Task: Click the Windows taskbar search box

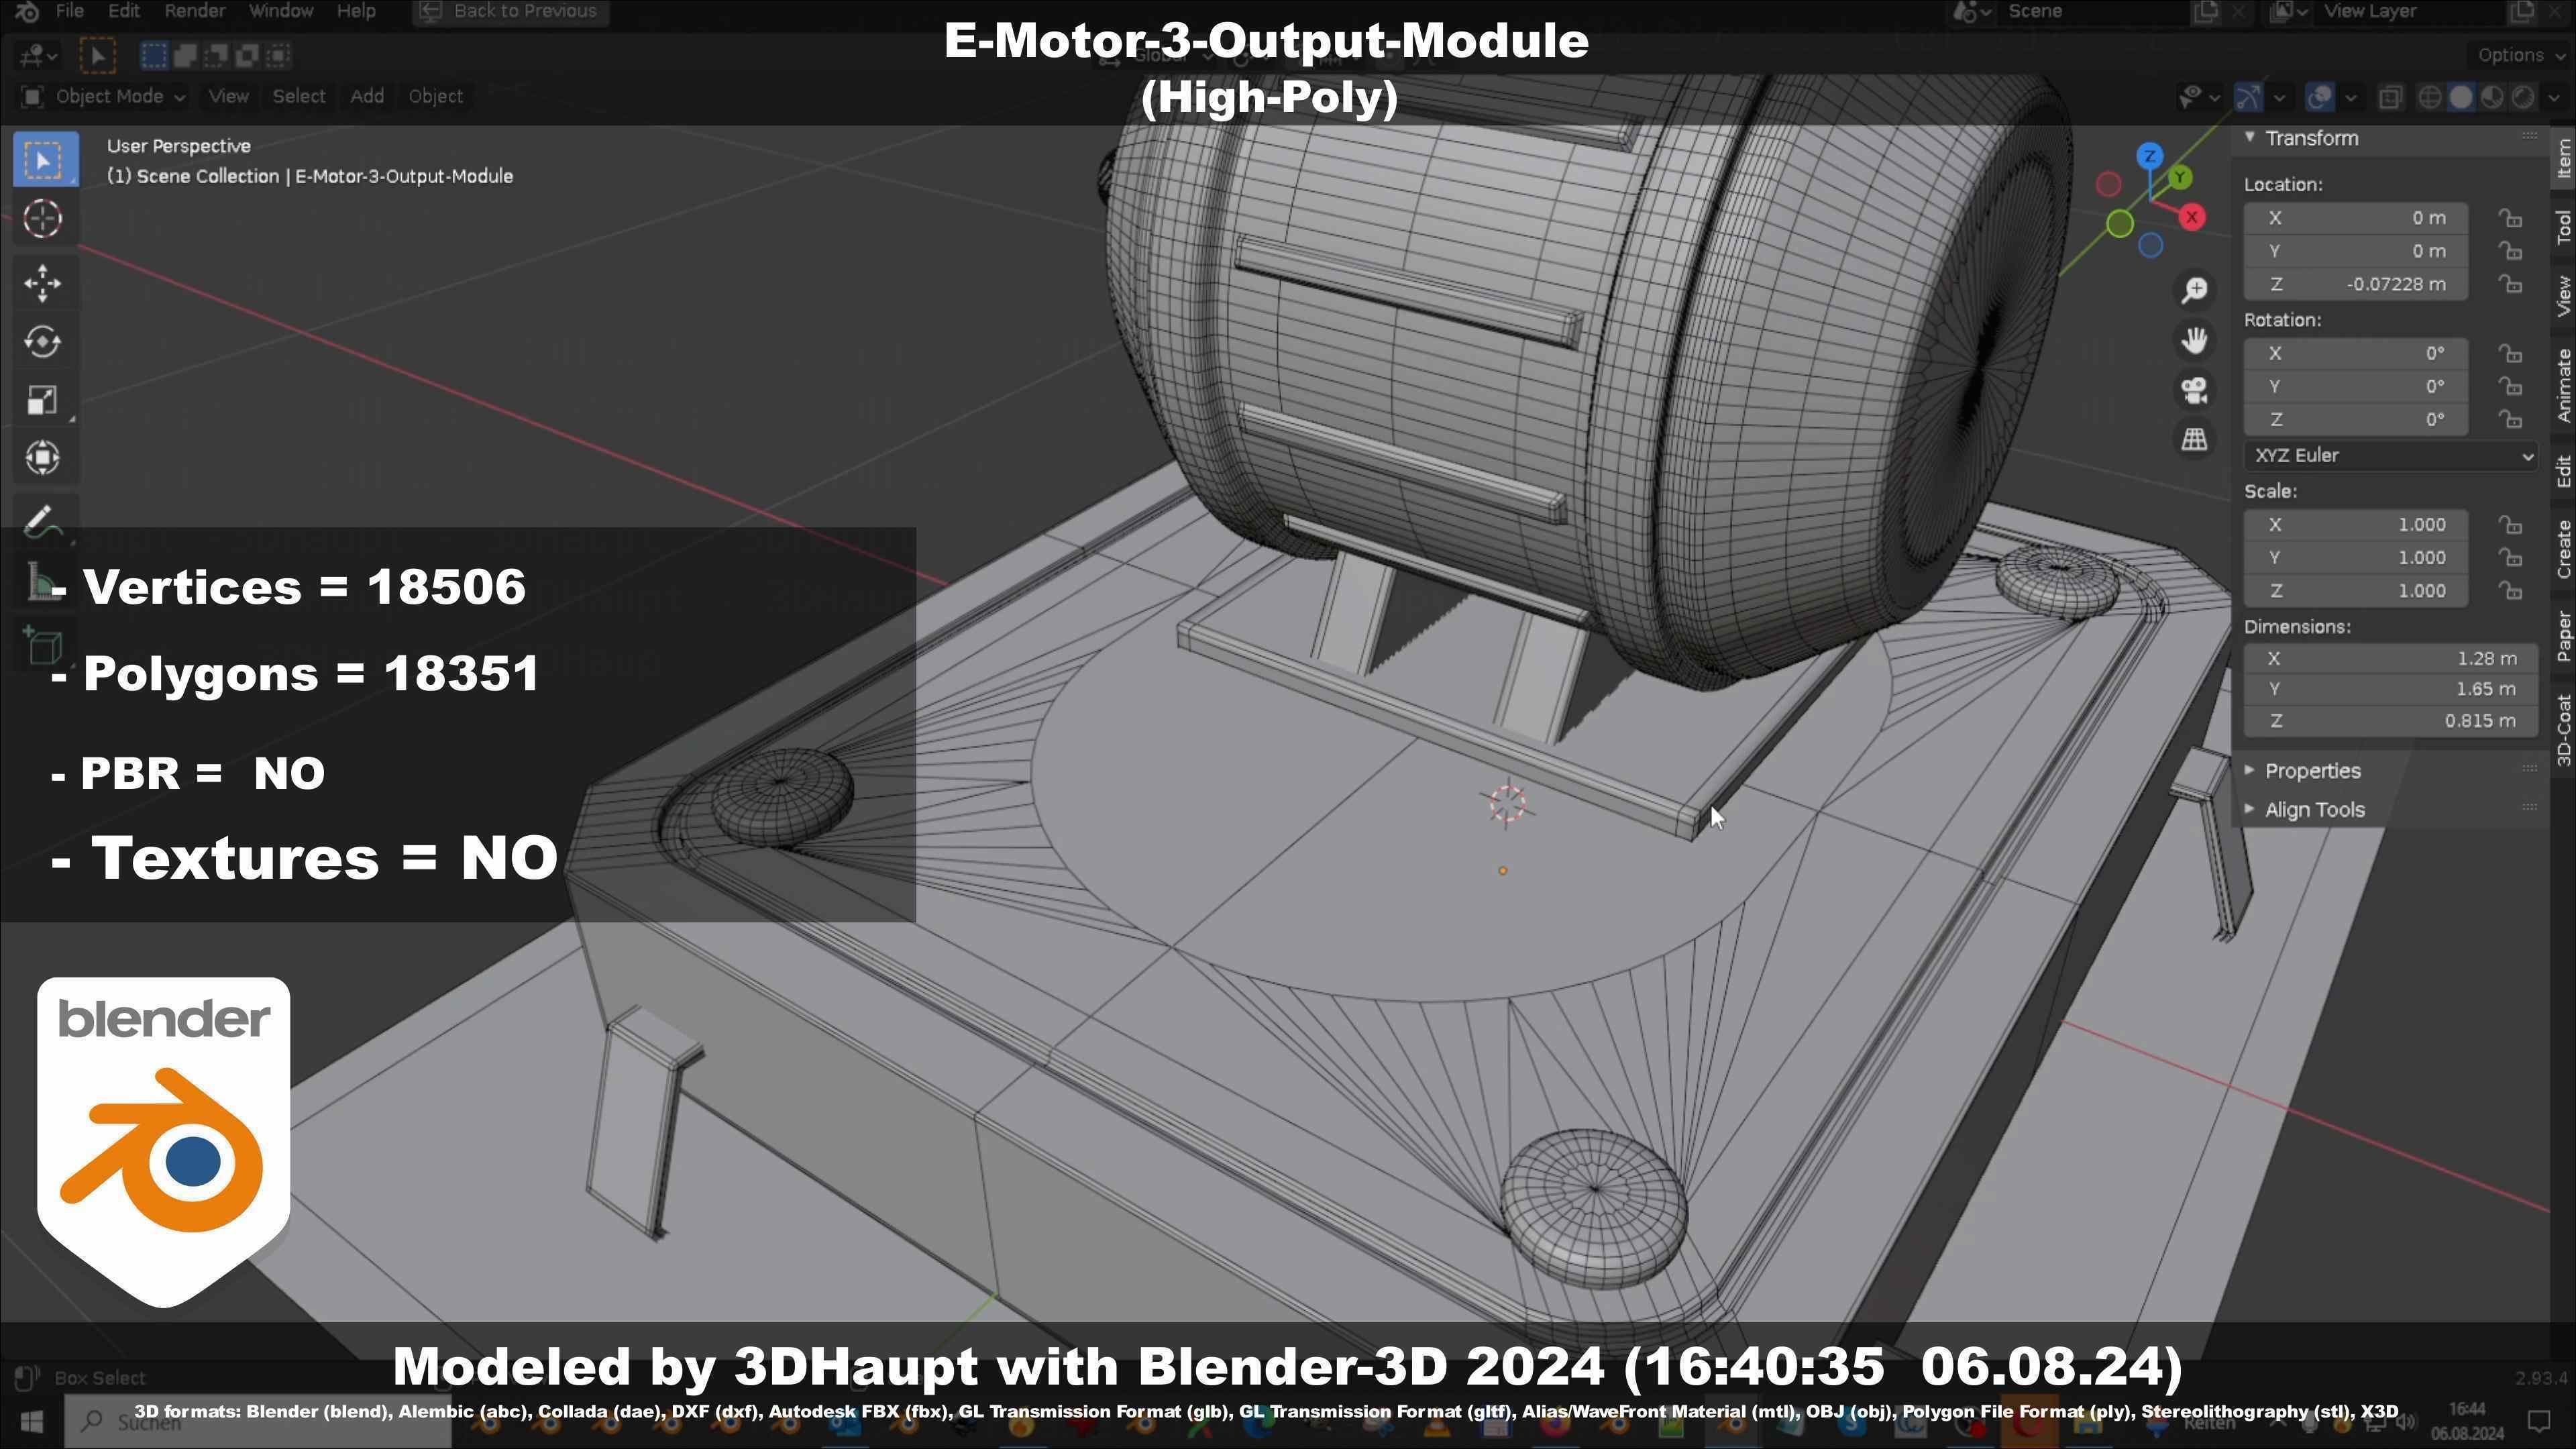Action: [258, 1421]
